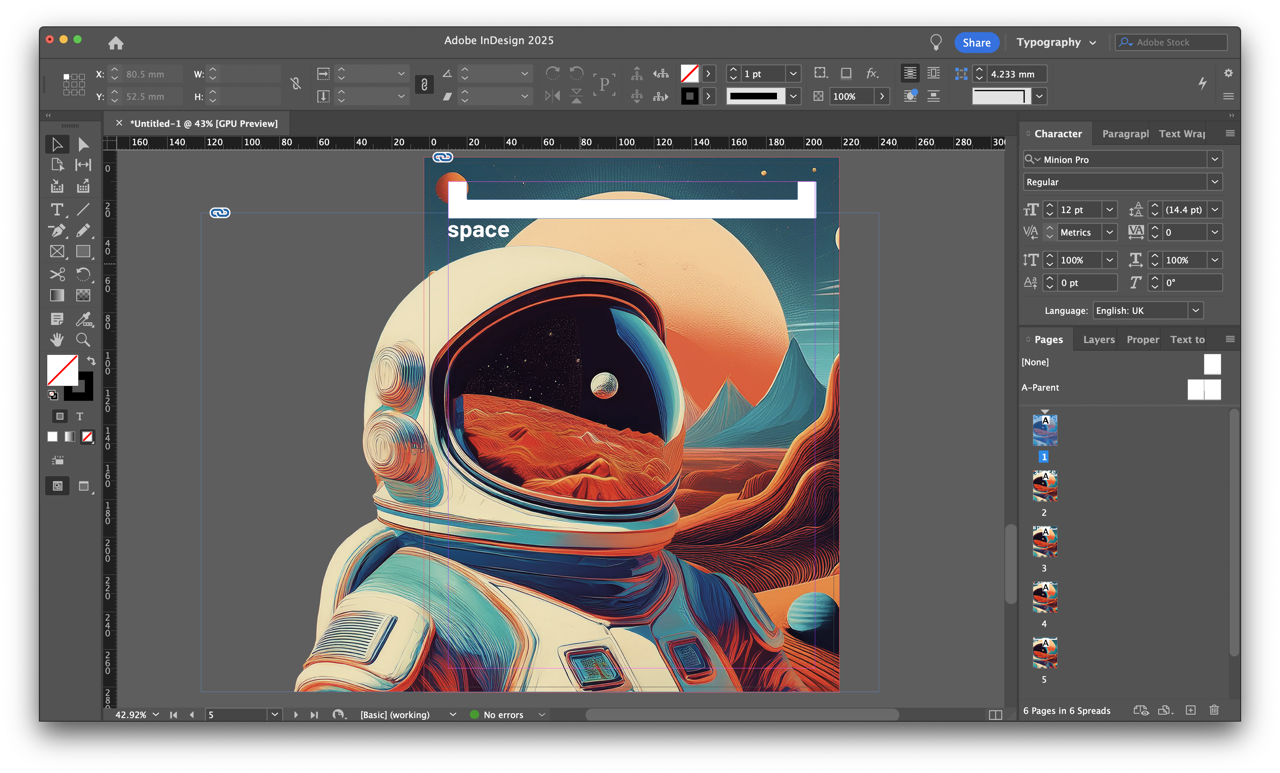The height and width of the screenshot is (773, 1280).
Task: Open the English: UK language dropdown
Action: click(1194, 311)
